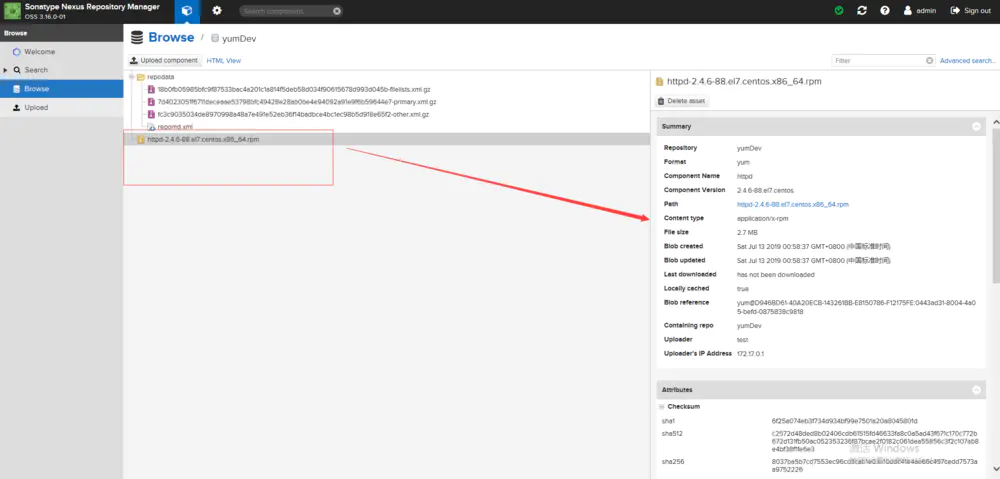The width and height of the screenshot is (1000, 479).
Task: Open the Browse cube icon in header
Action: click(186, 11)
